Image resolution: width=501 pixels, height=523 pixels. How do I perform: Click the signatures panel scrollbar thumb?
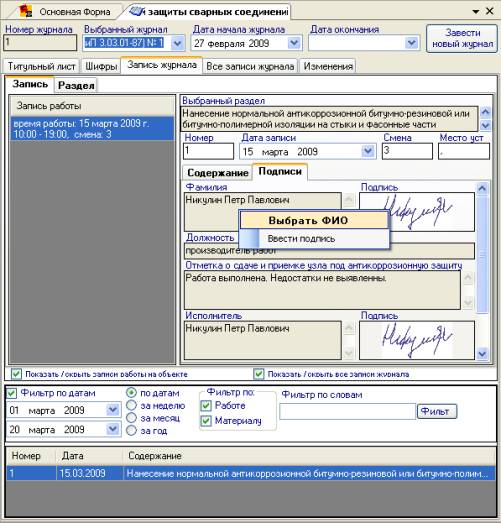pyautogui.click(x=482, y=255)
